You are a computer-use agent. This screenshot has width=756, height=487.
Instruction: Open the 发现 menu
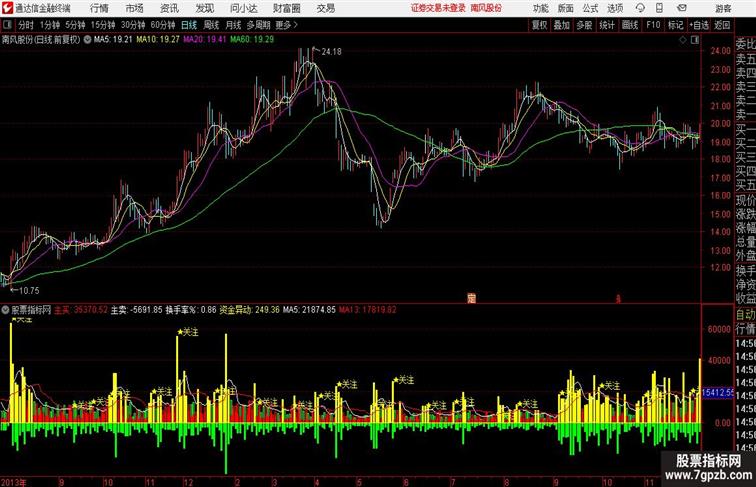click(x=204, y=8)
